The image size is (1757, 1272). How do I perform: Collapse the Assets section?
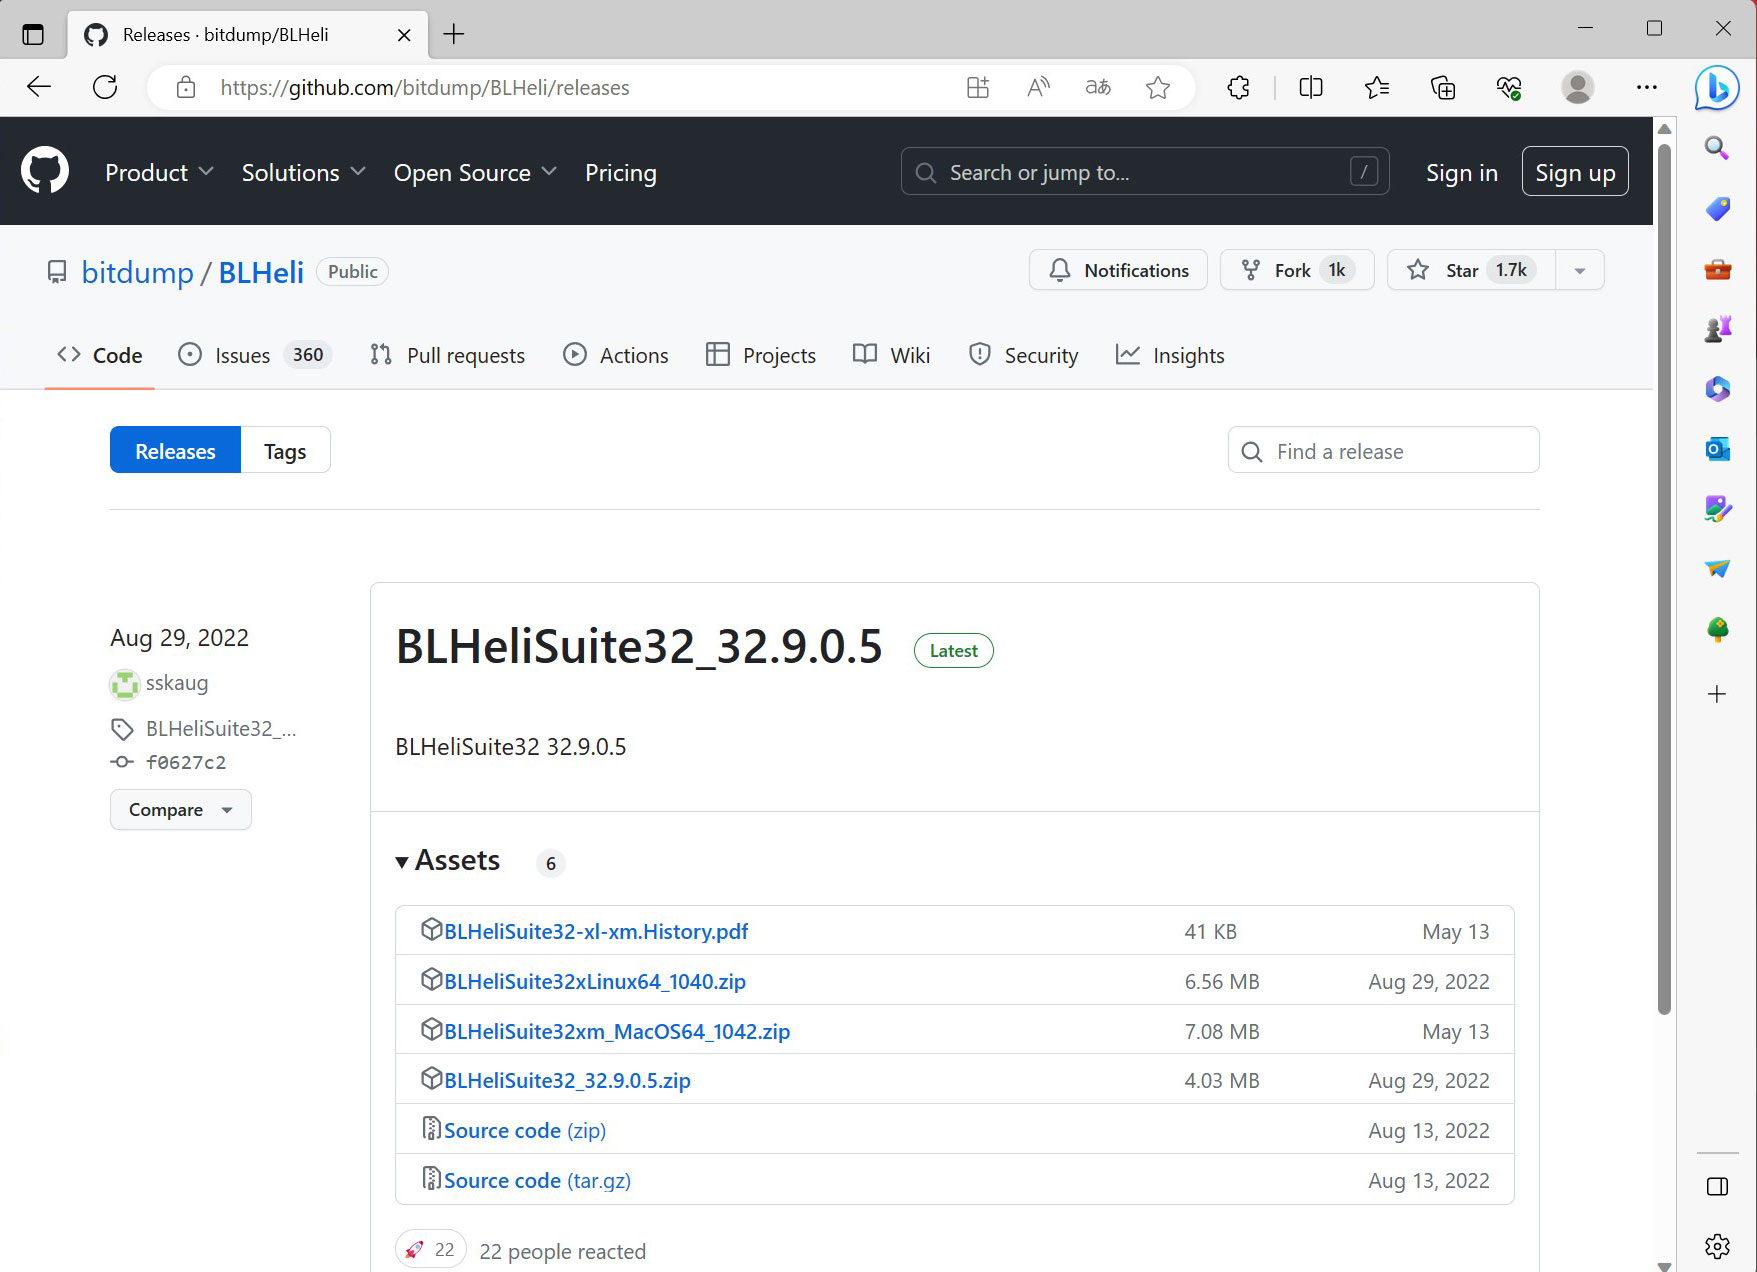pos(448,860)
